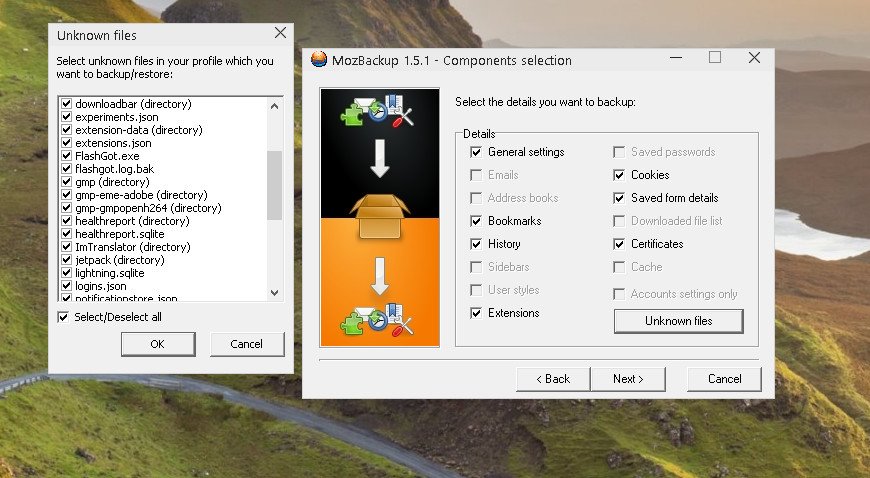Click the disabled Saved passwords checkbox
This screenshot has width=870, height=478.
(x=619, y=152)
